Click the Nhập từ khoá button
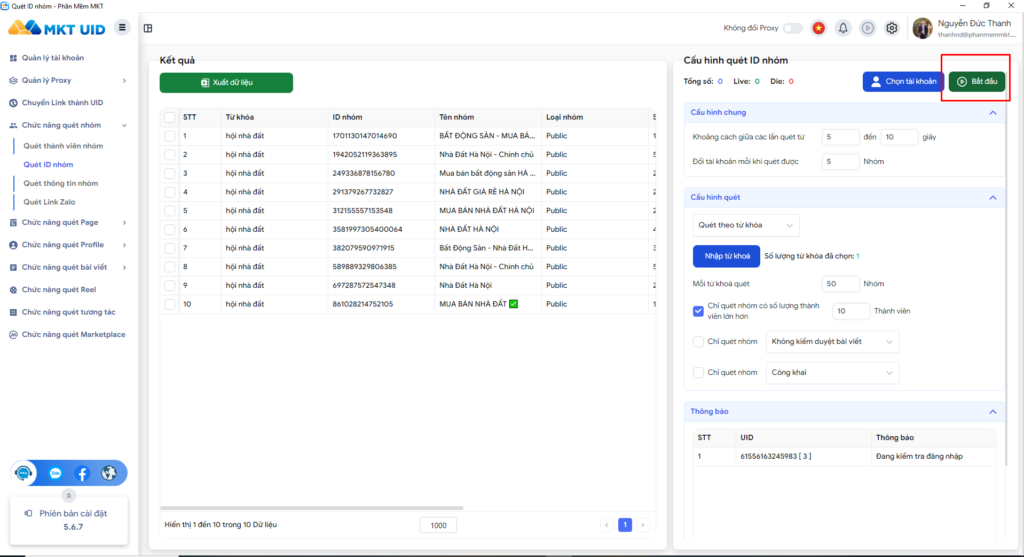This screenshot has width=1024, height=557. [726, 256]
